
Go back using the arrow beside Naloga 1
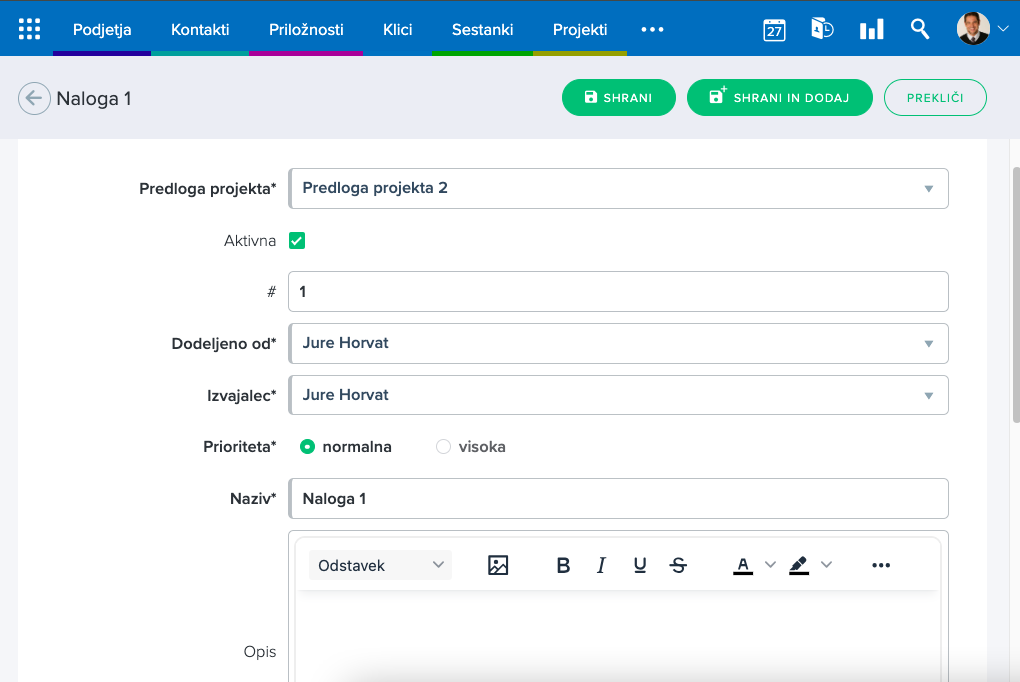34,98
